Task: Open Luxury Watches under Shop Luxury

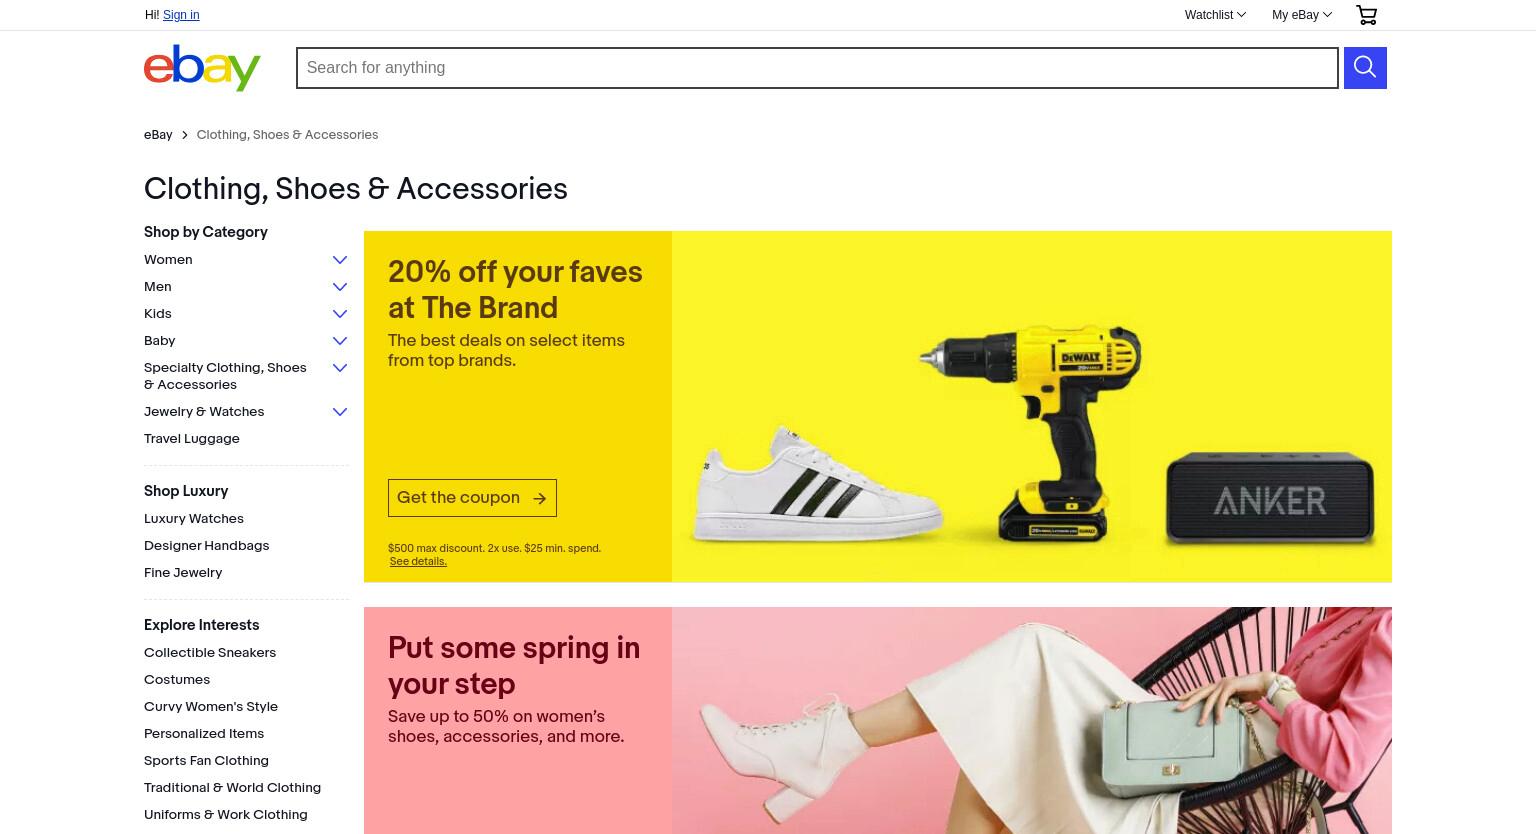Action: 194,519
